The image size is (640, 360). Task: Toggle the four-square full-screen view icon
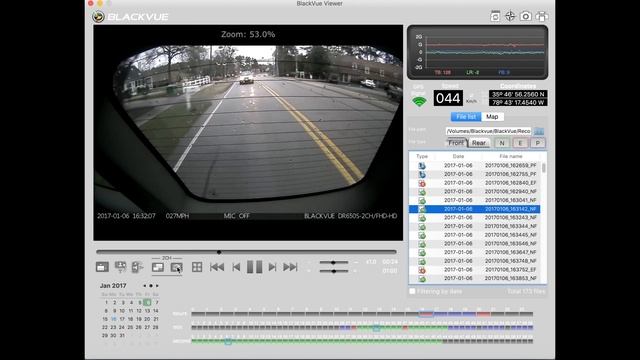(197, 267)
